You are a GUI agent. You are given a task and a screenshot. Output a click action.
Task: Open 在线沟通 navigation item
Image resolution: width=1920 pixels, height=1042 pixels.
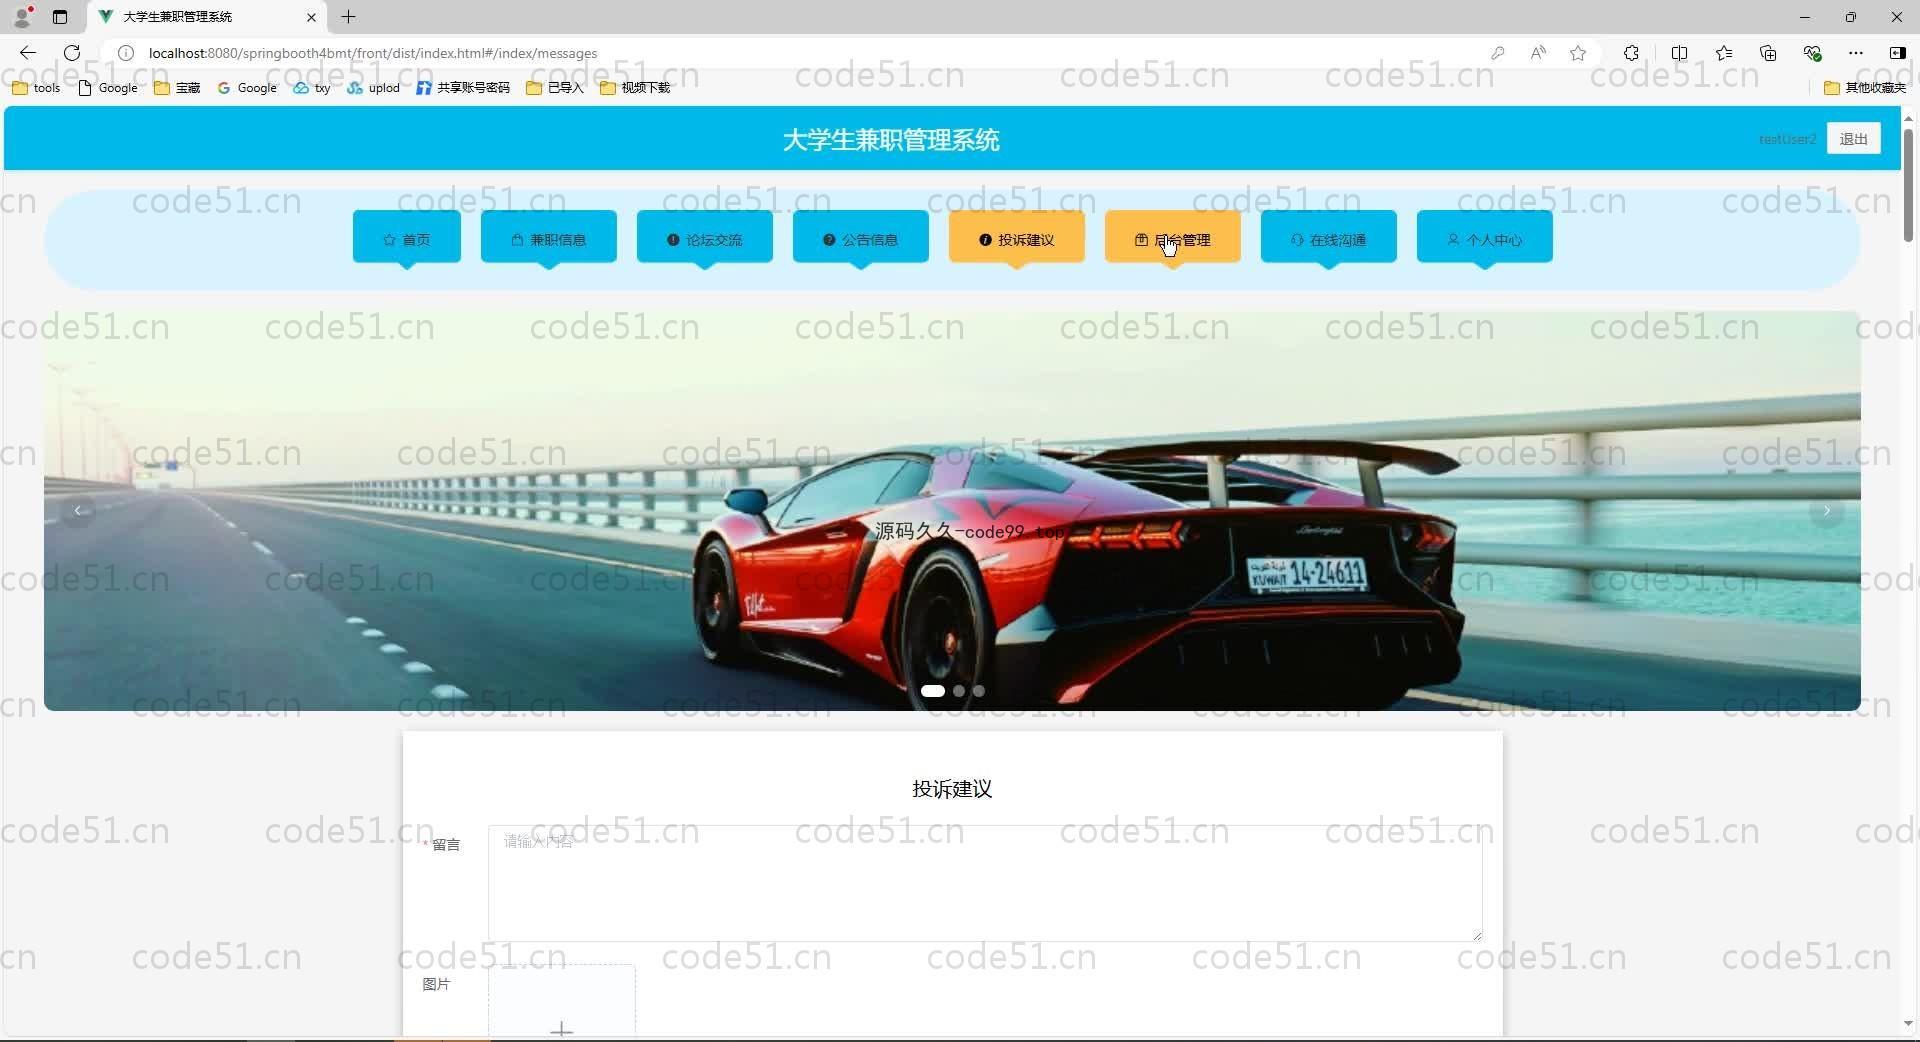click(1329, 237)
